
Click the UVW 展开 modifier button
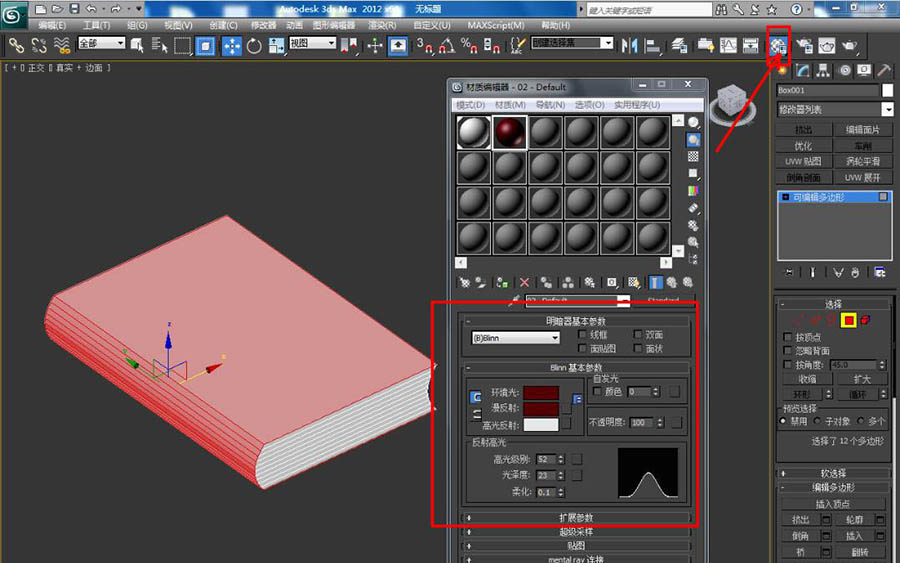pos(863,178)
